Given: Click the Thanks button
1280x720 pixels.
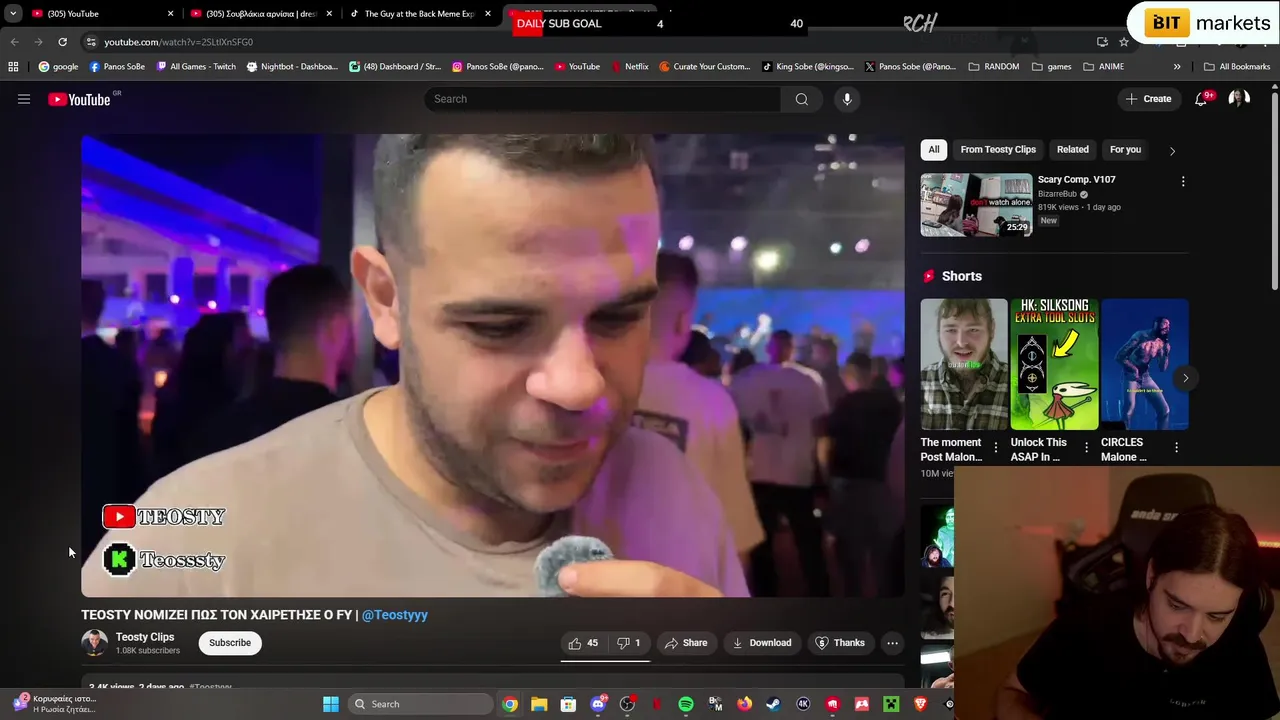Looking at the screenshot, I should [840, 643].
